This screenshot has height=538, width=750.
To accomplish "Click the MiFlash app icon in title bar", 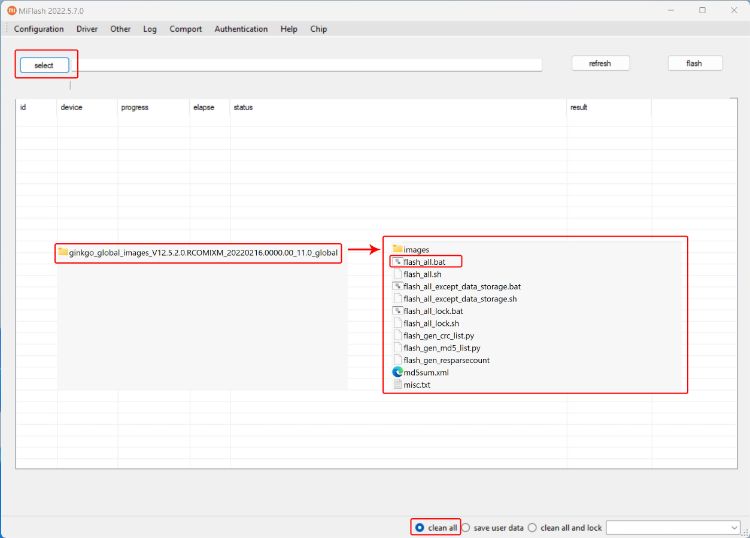I will 11,10.
